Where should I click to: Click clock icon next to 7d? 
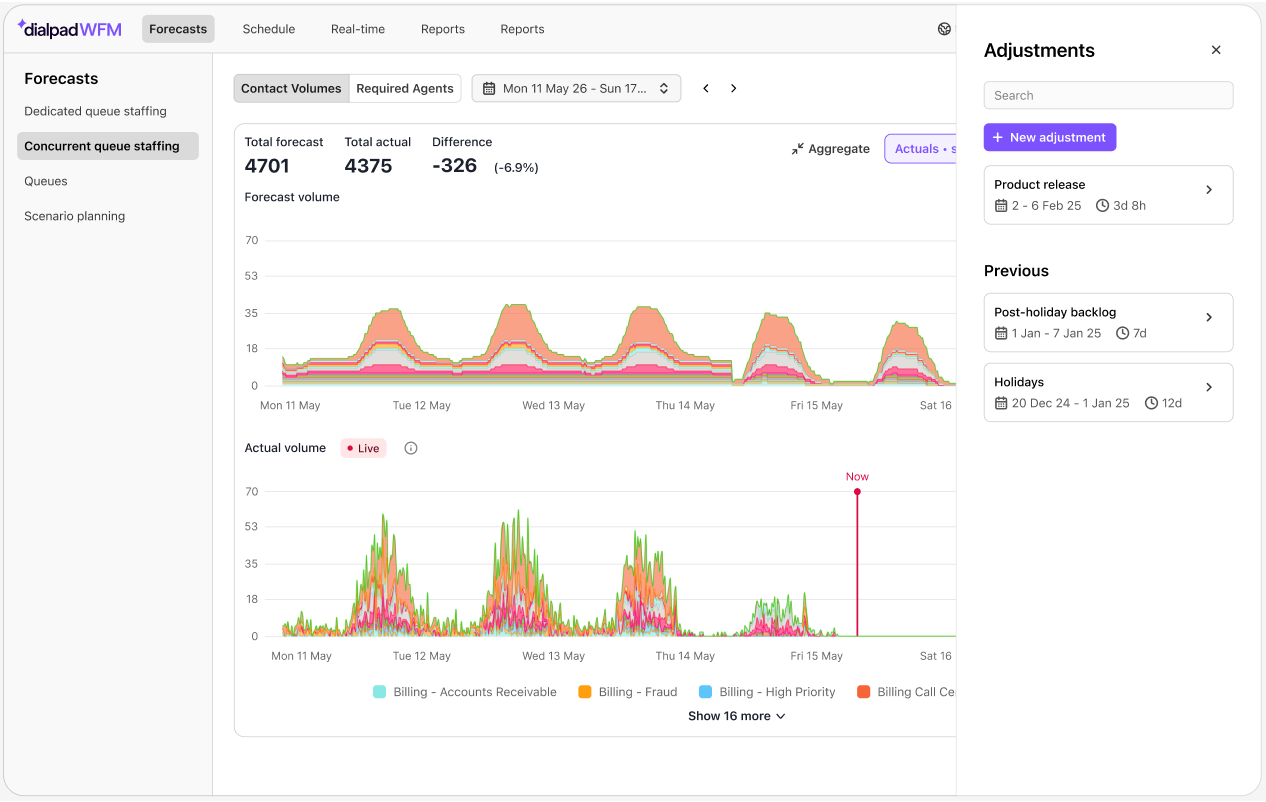pos(1123,333)
